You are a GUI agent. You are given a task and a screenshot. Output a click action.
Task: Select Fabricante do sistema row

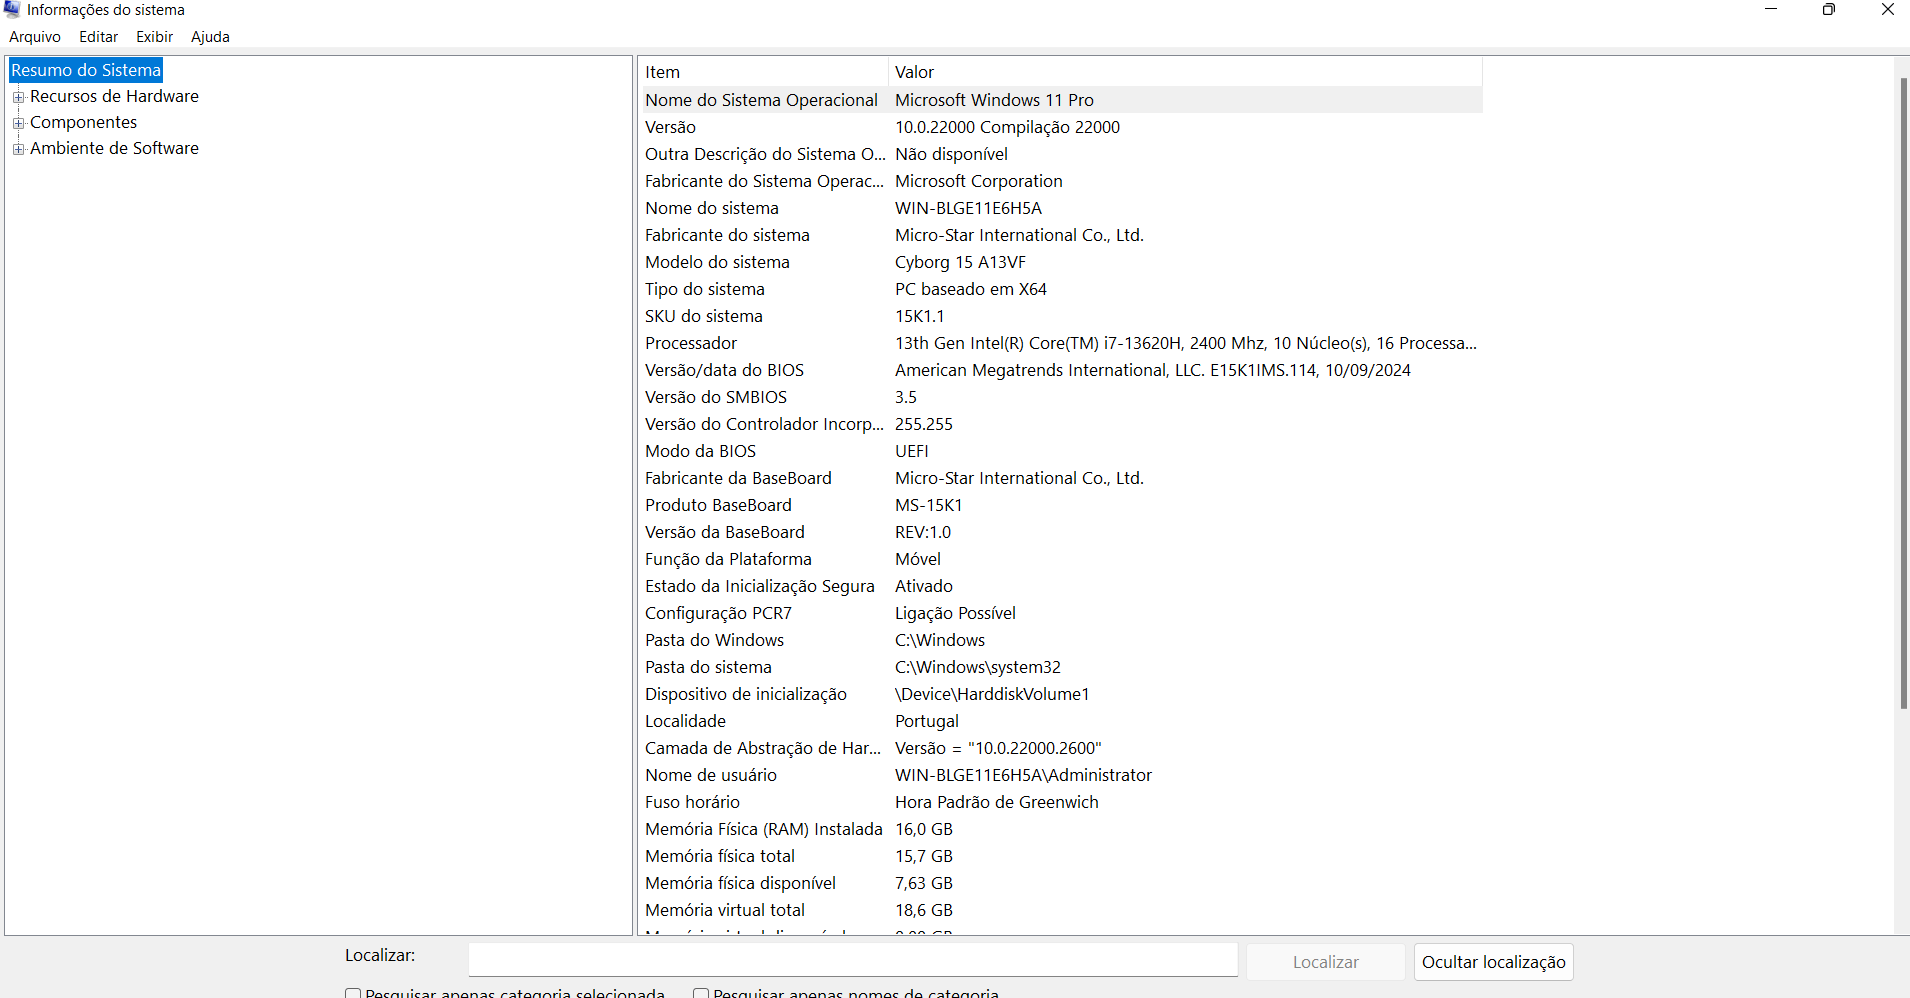pos(1060,235)
